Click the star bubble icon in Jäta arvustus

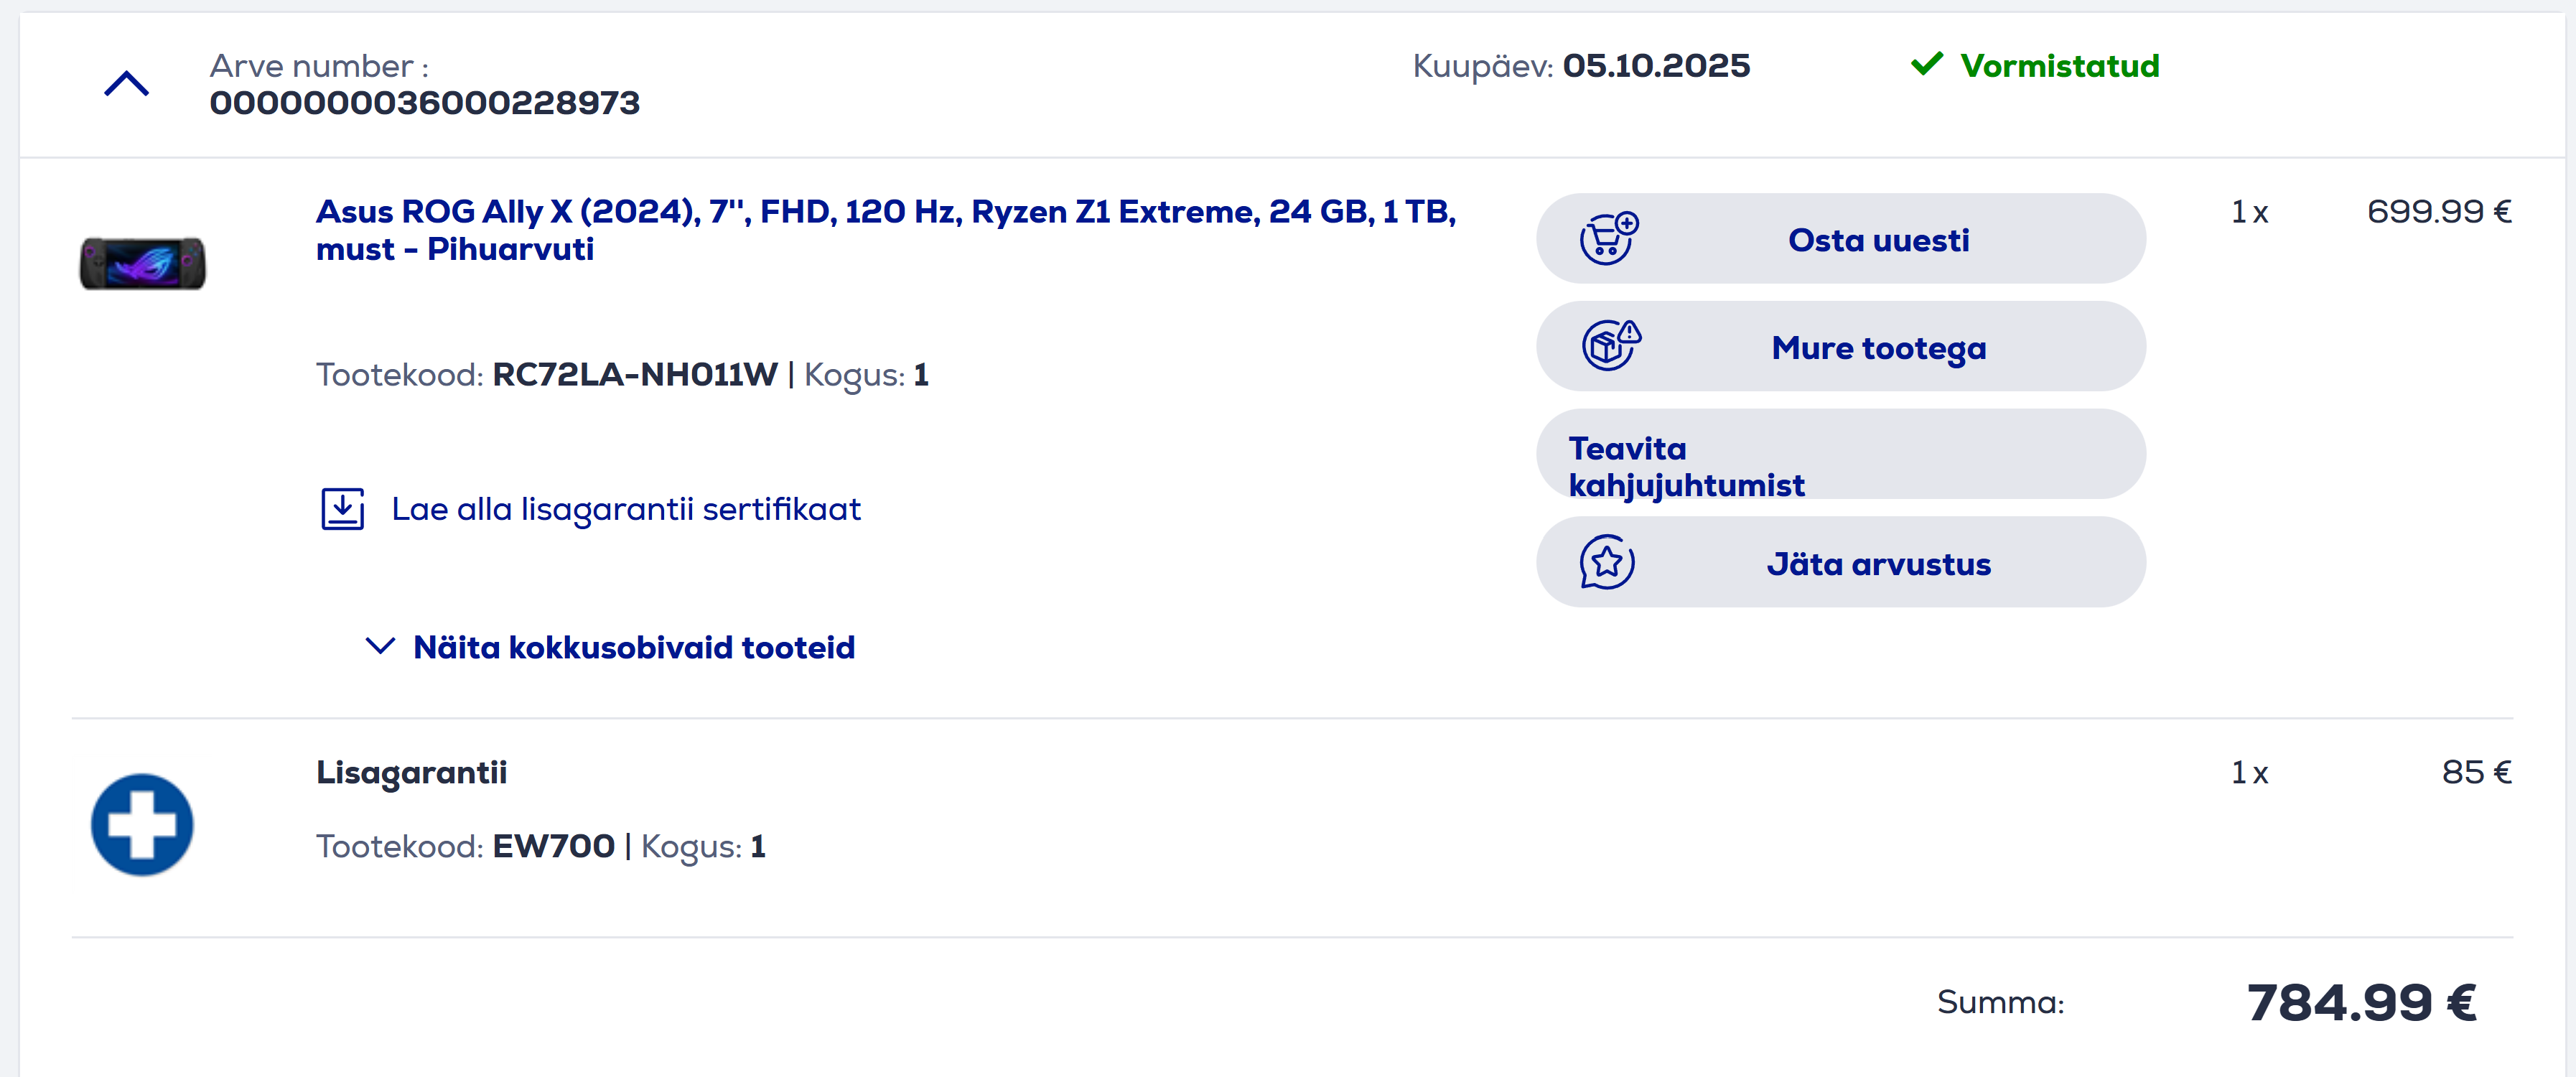click(x=1607, y=562)
